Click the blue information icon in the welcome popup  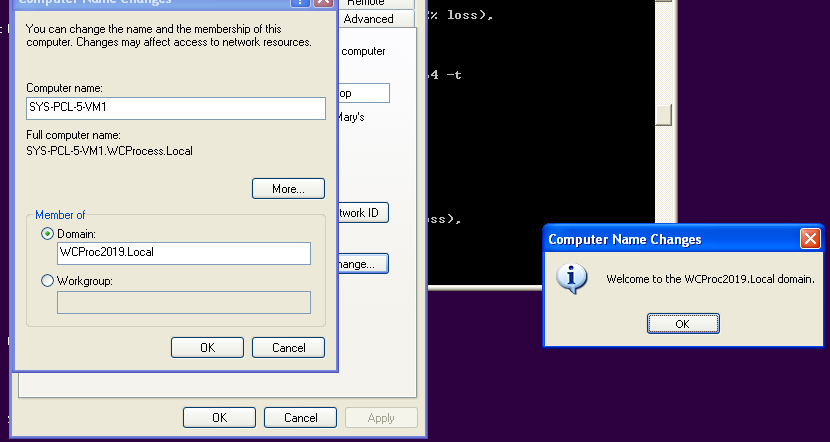[x=571, y=278]
